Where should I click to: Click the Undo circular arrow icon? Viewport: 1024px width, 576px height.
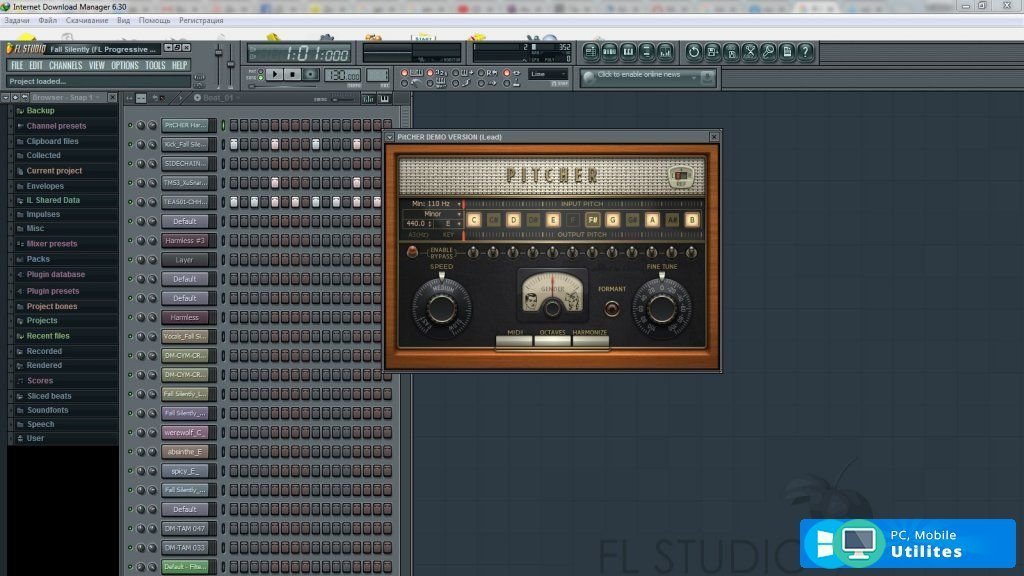click(x=694, y=52)
